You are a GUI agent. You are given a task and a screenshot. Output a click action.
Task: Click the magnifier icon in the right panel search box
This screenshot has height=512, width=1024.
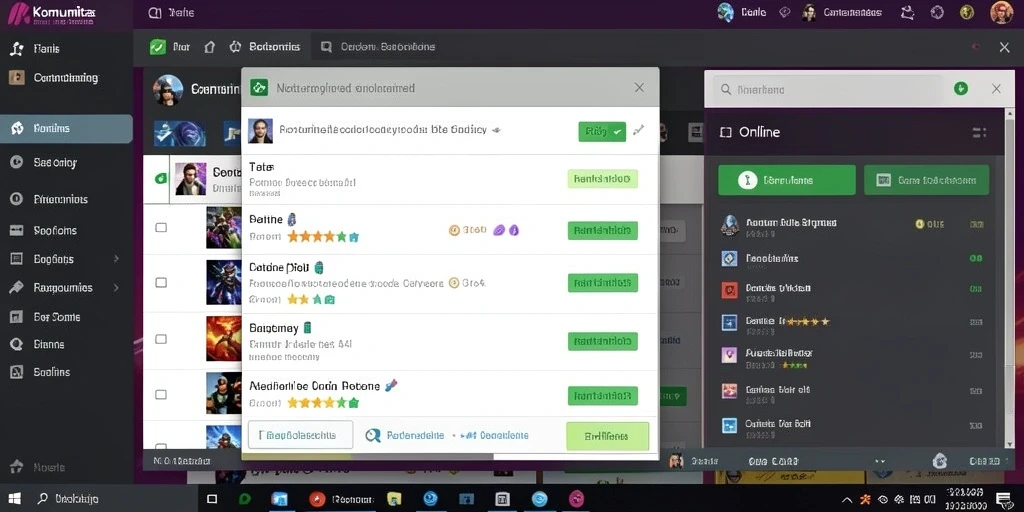[726, 89]
